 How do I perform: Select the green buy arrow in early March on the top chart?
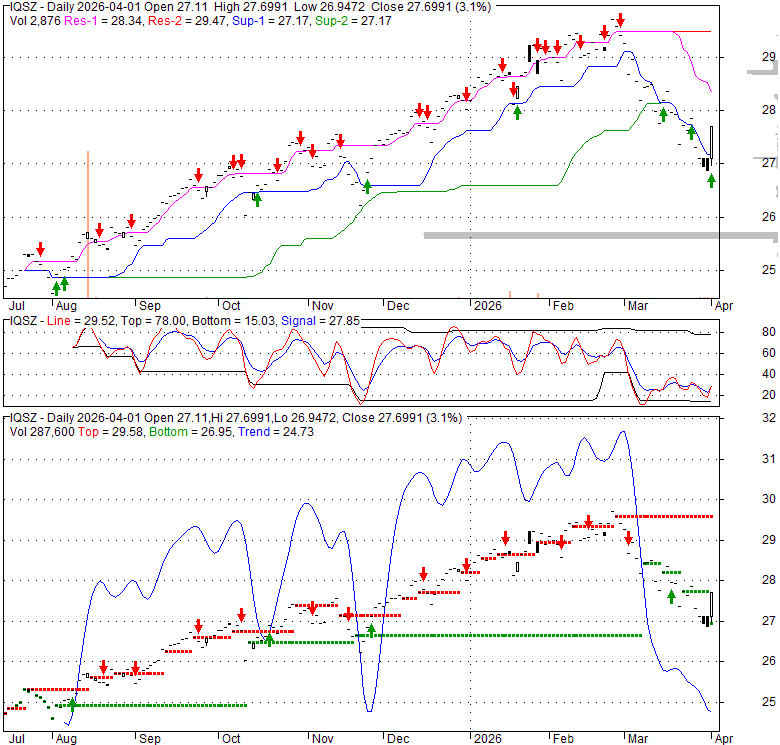point(662,115)
